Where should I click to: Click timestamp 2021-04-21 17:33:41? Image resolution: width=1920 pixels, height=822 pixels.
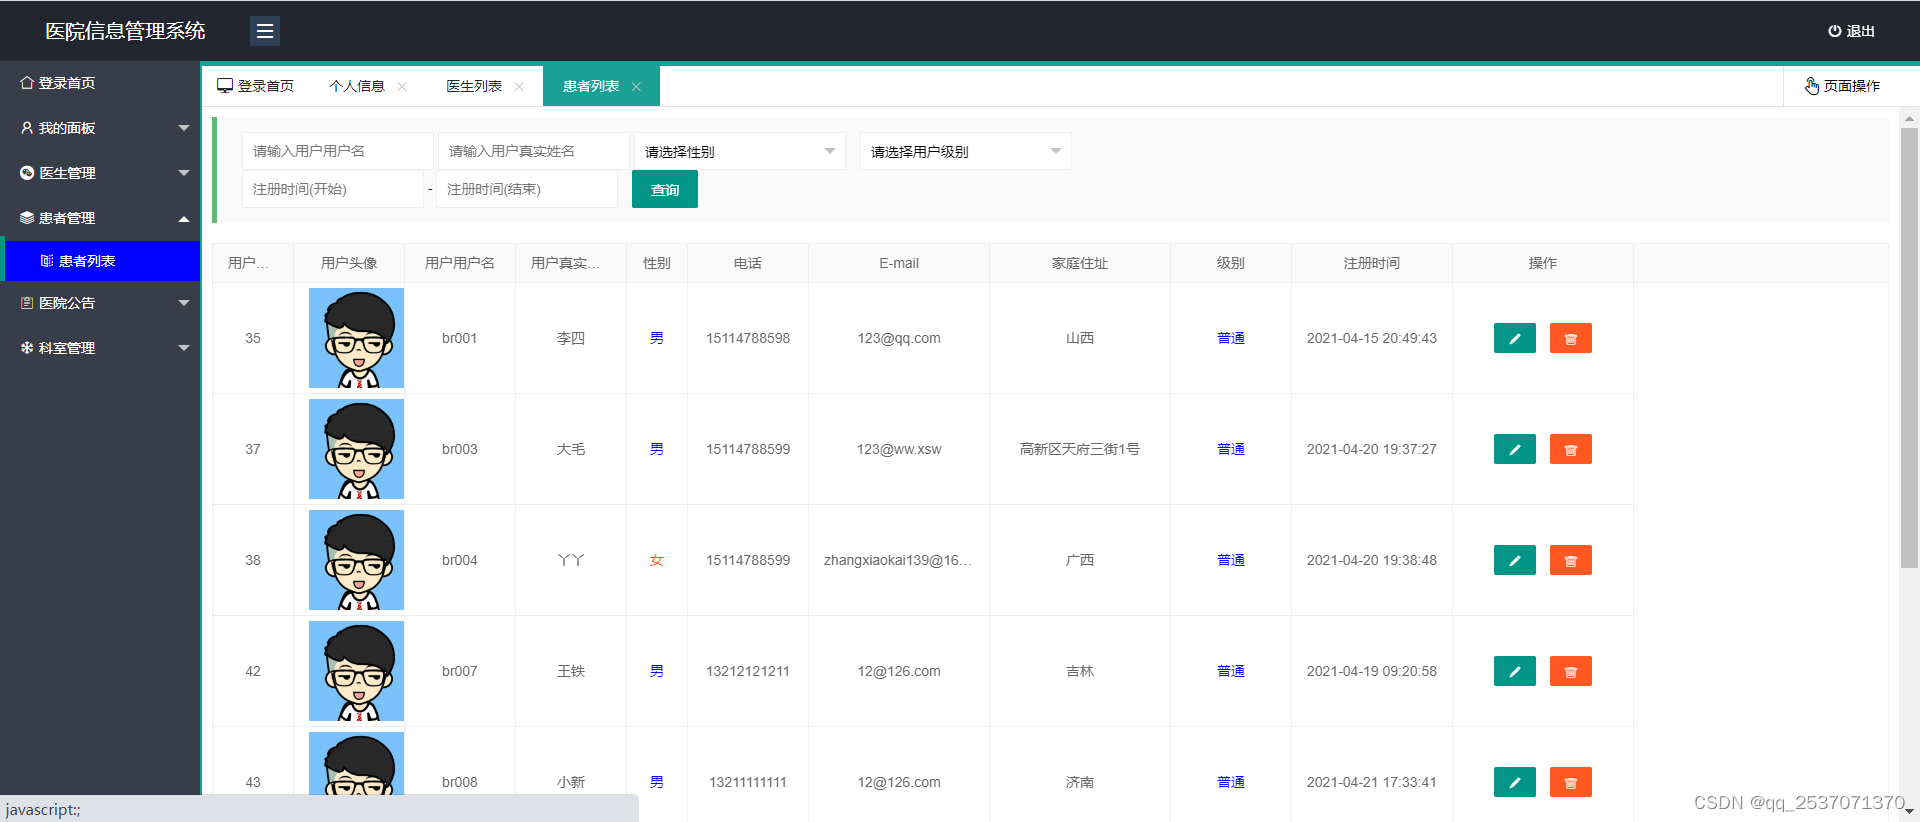pyautogui.click(x=1372, y=782)
